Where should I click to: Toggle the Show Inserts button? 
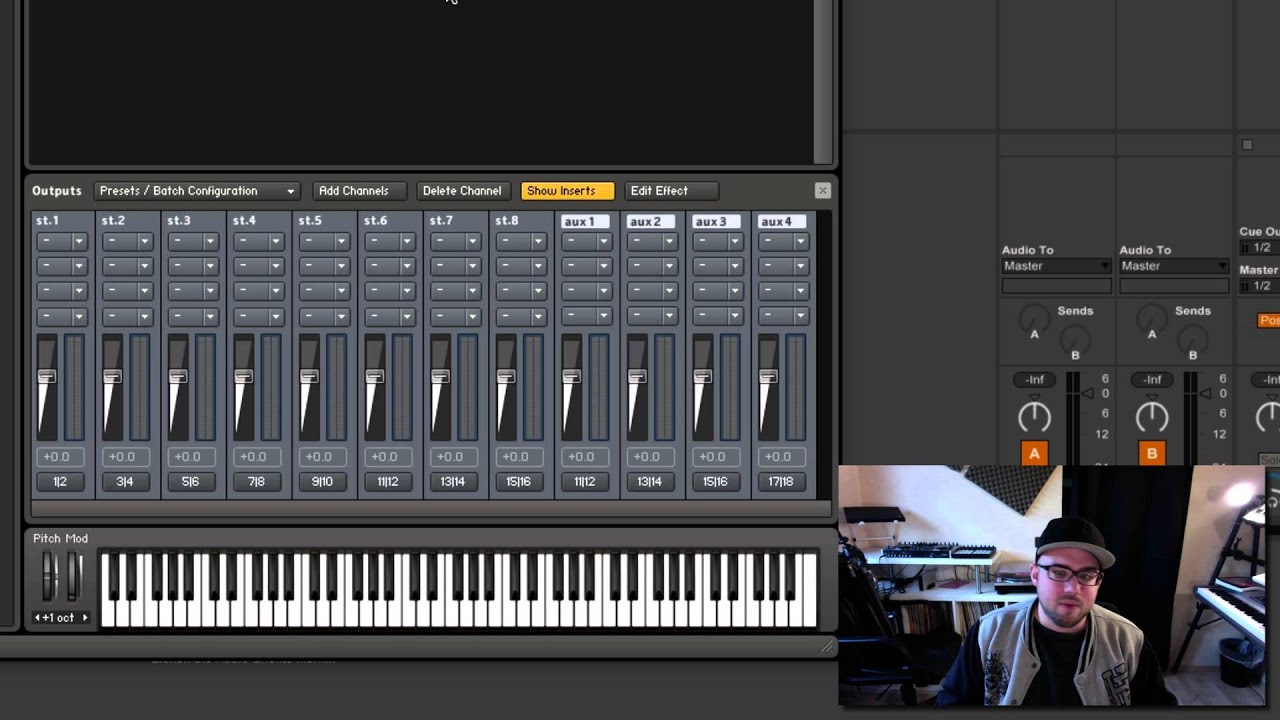(x=567, y=191)
